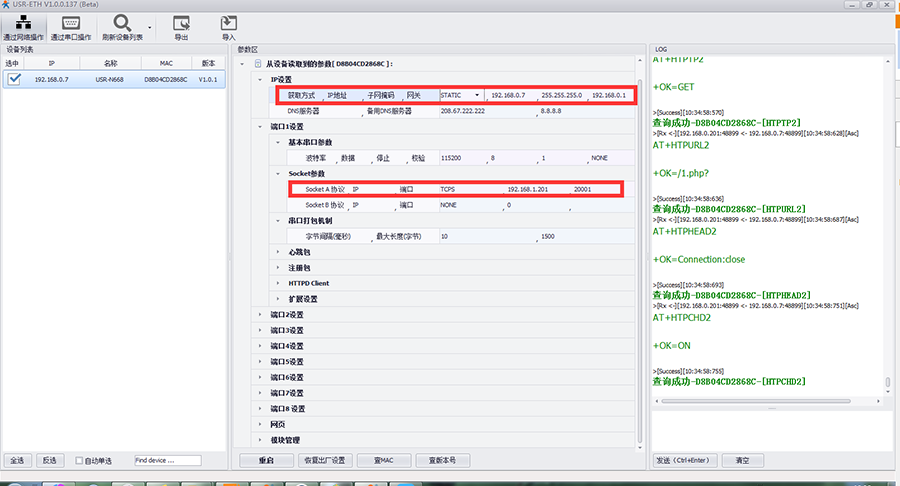Open the STATIC 获取方式 dropdown
This screenshot has width=900, height=486.
pos(478,95)
